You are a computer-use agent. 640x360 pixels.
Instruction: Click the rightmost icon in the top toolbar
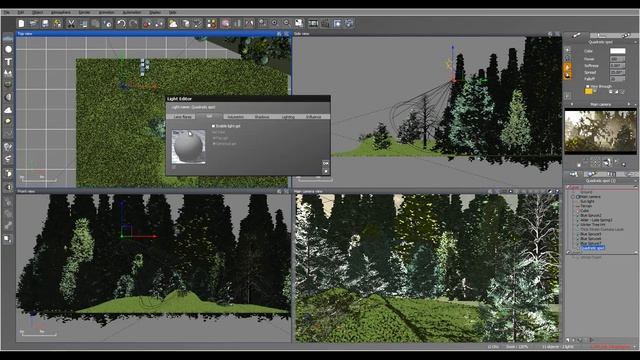[x=349, y=24]
